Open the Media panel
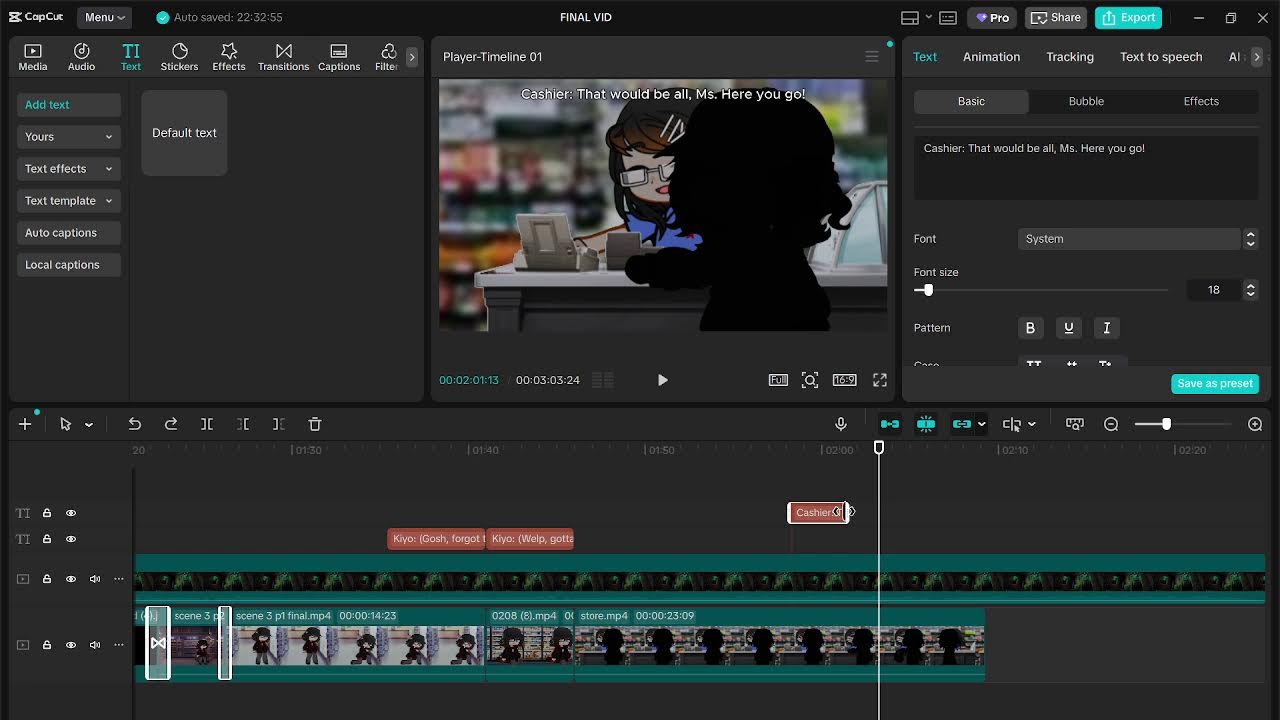The height and width of the screenshot is (720, 1280). click(33, 57)
